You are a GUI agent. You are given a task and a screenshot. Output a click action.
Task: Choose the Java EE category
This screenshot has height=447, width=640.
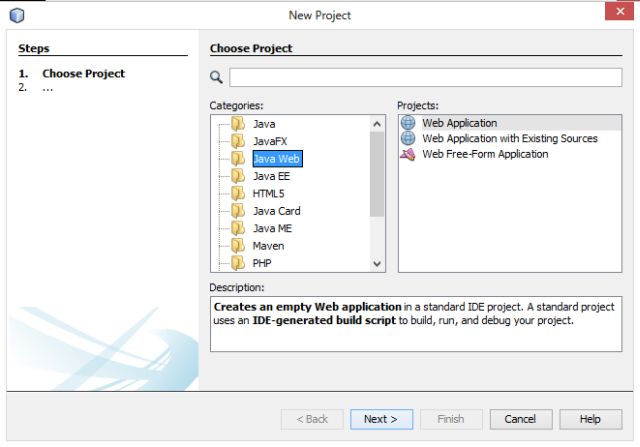click(x=271, y=176)
